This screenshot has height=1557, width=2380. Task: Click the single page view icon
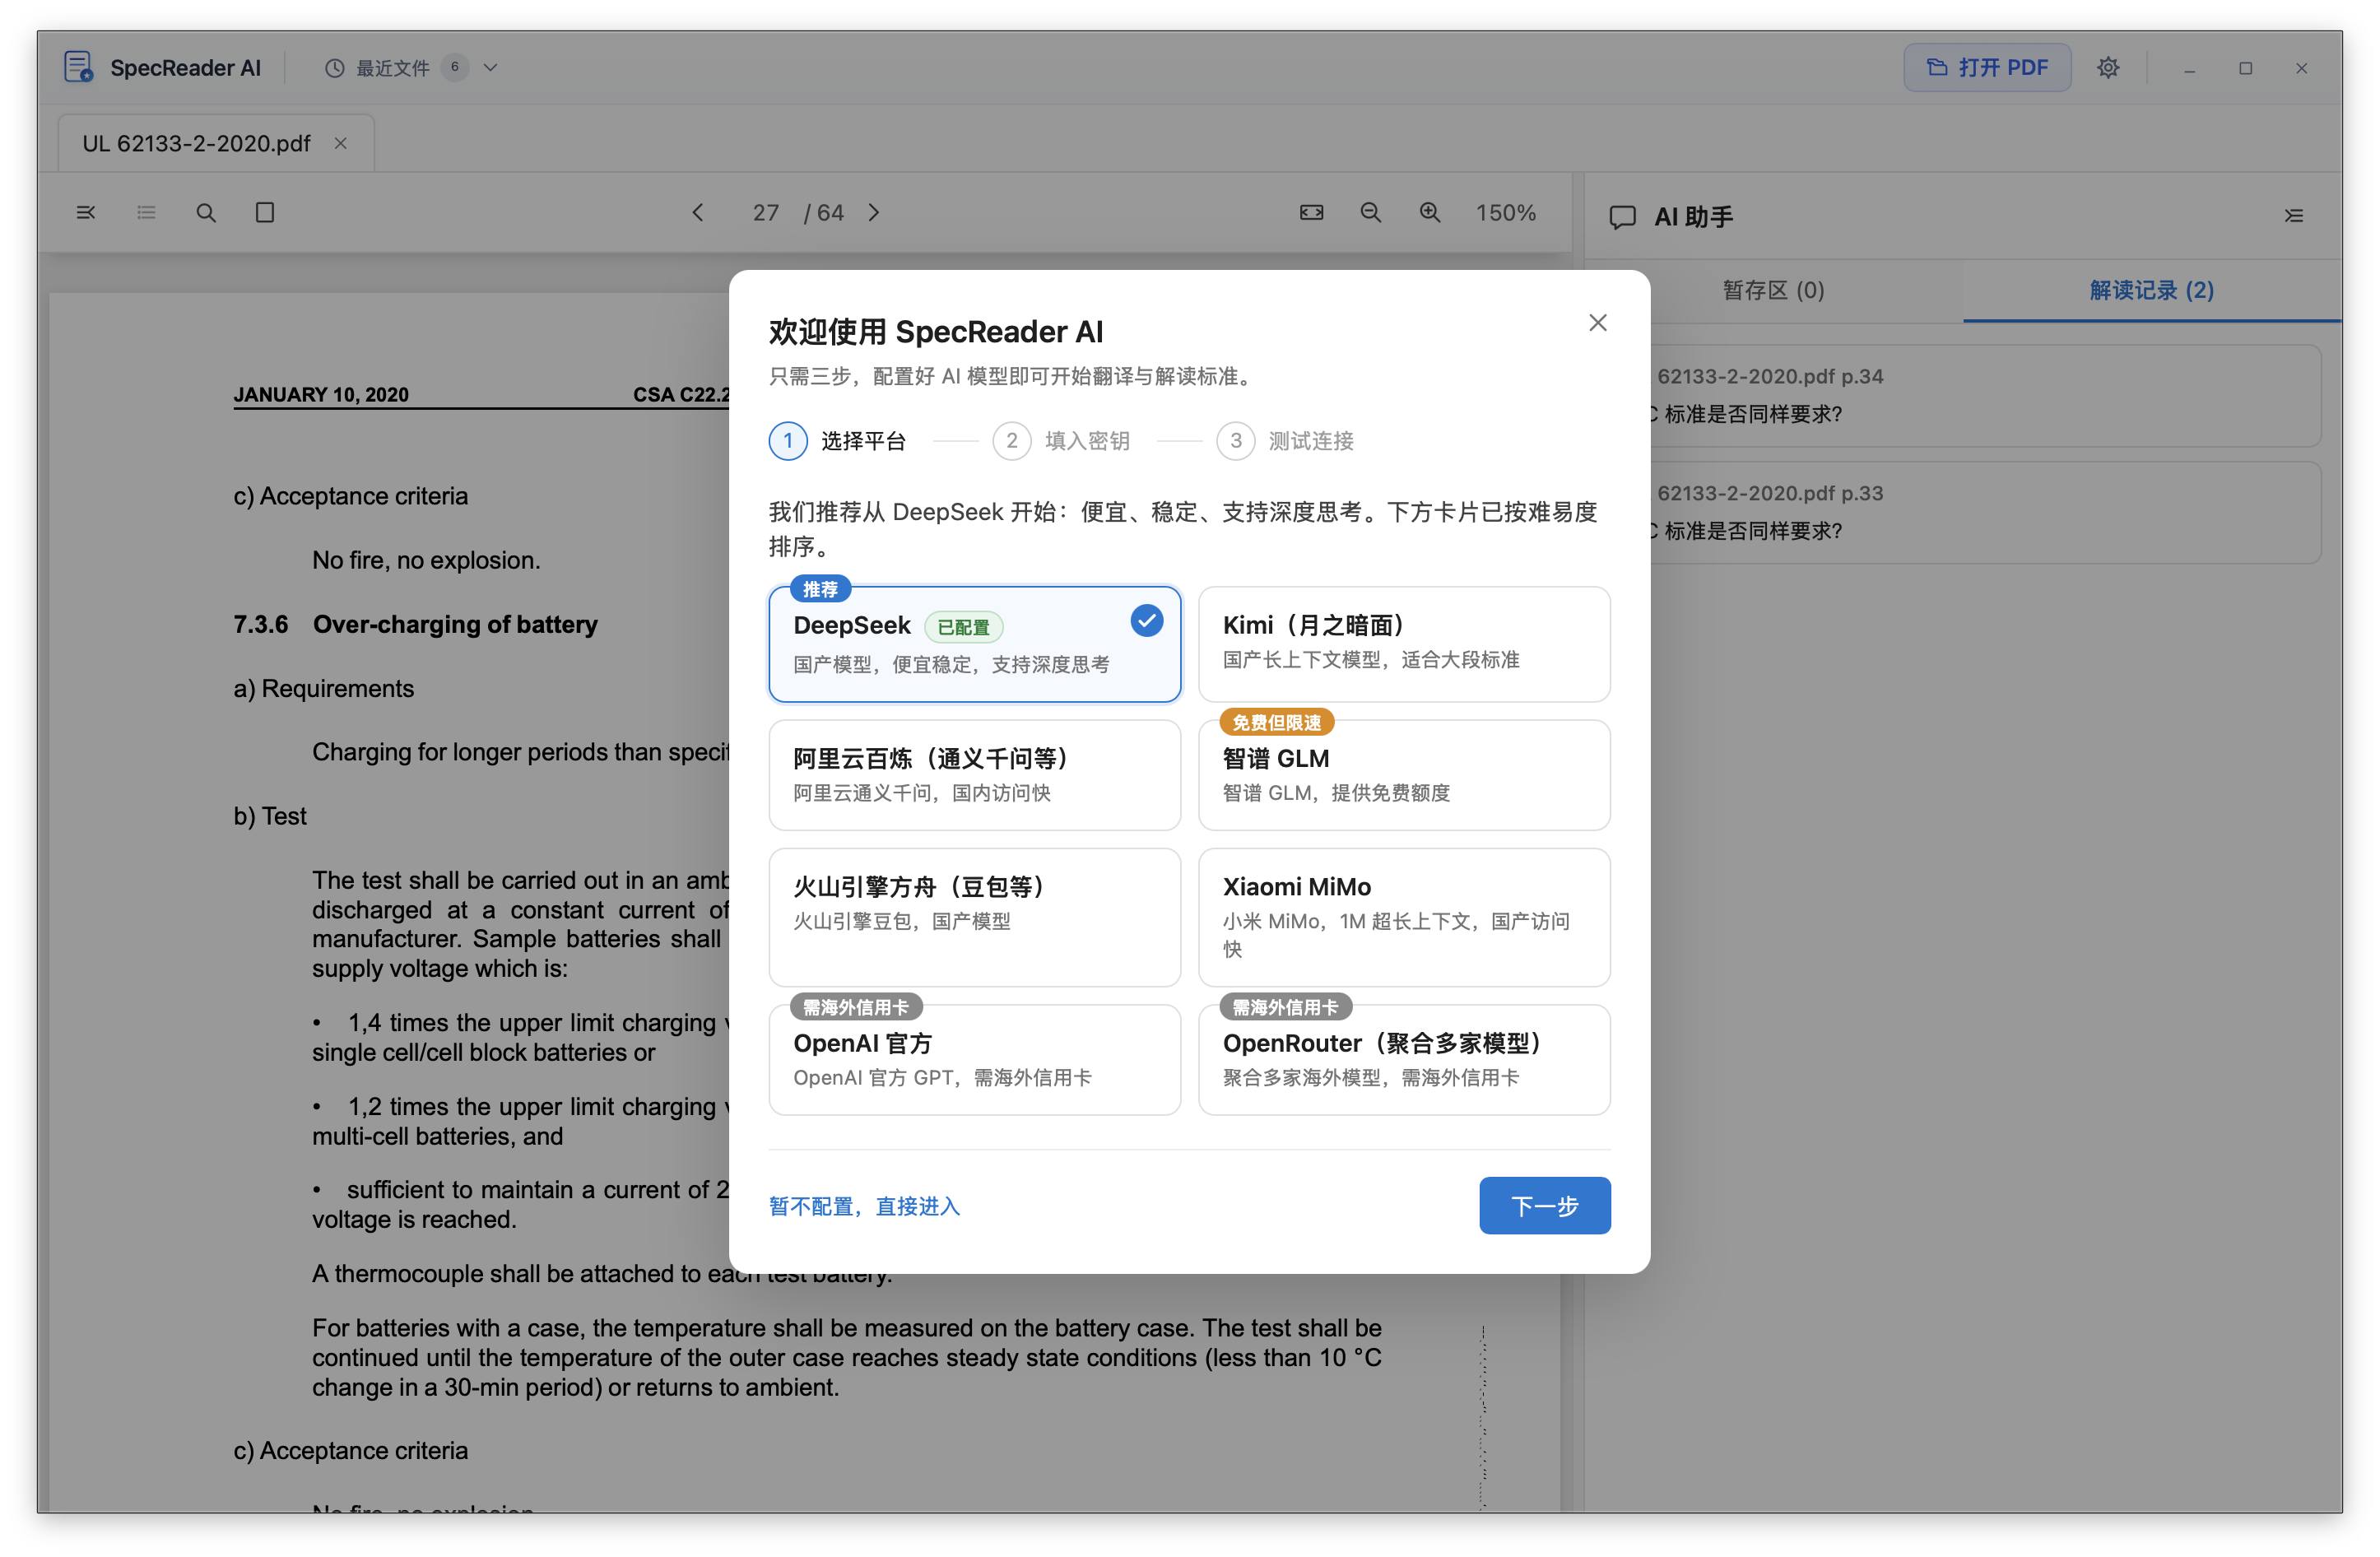[x=265, y=212]
